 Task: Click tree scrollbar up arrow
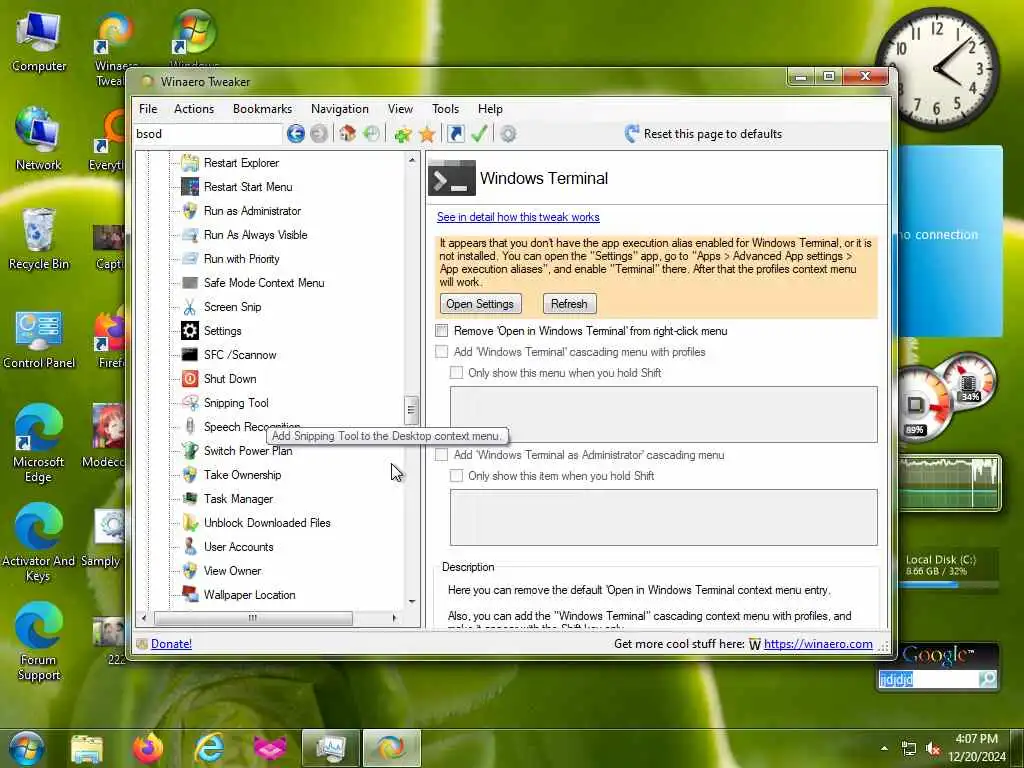(411, 160)
